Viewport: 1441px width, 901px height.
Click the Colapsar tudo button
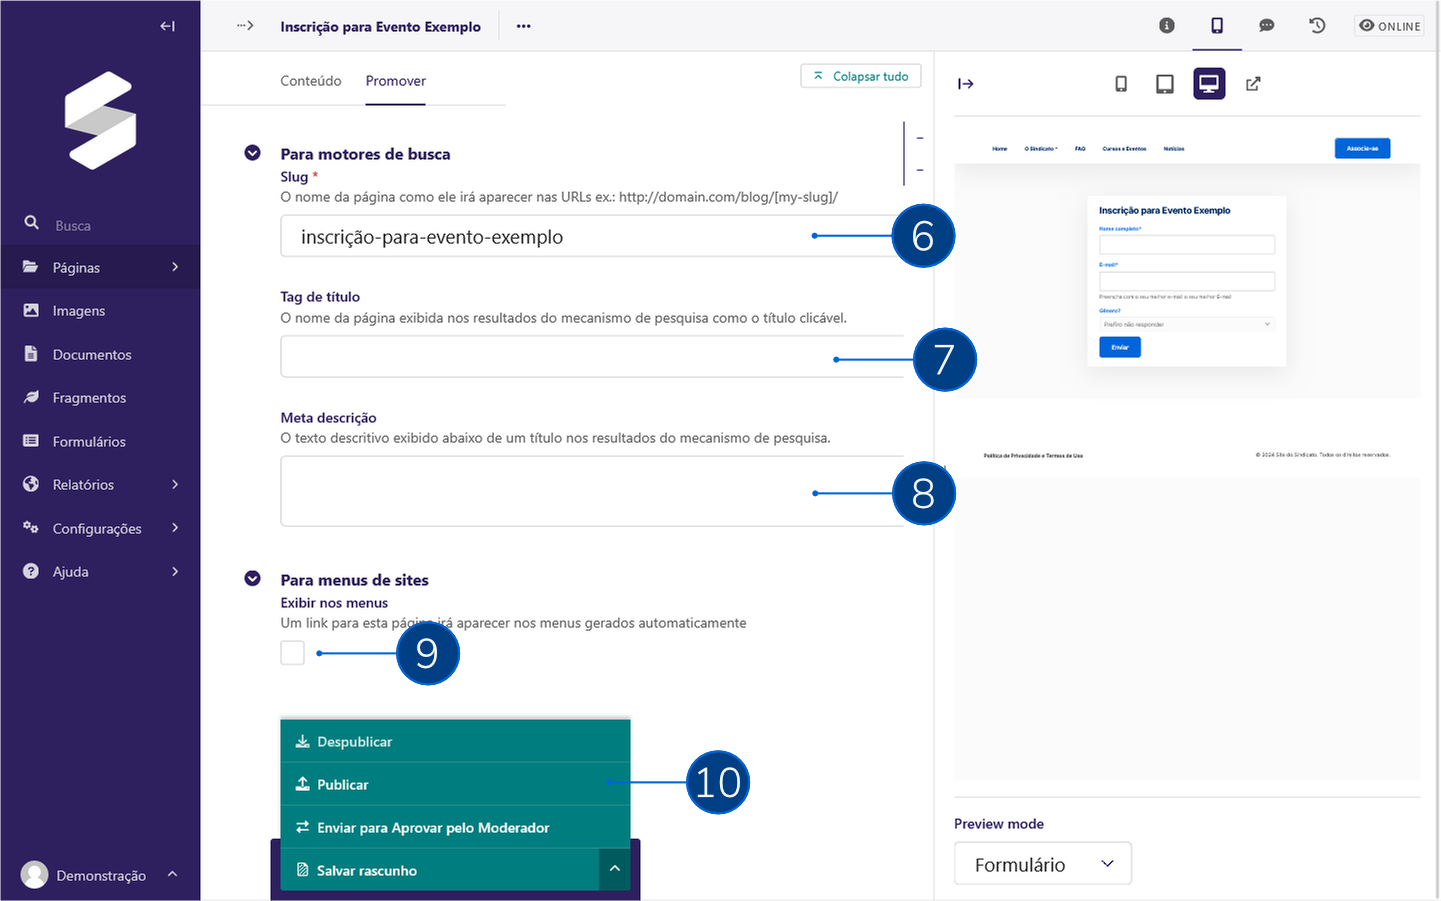pos(860,76)
